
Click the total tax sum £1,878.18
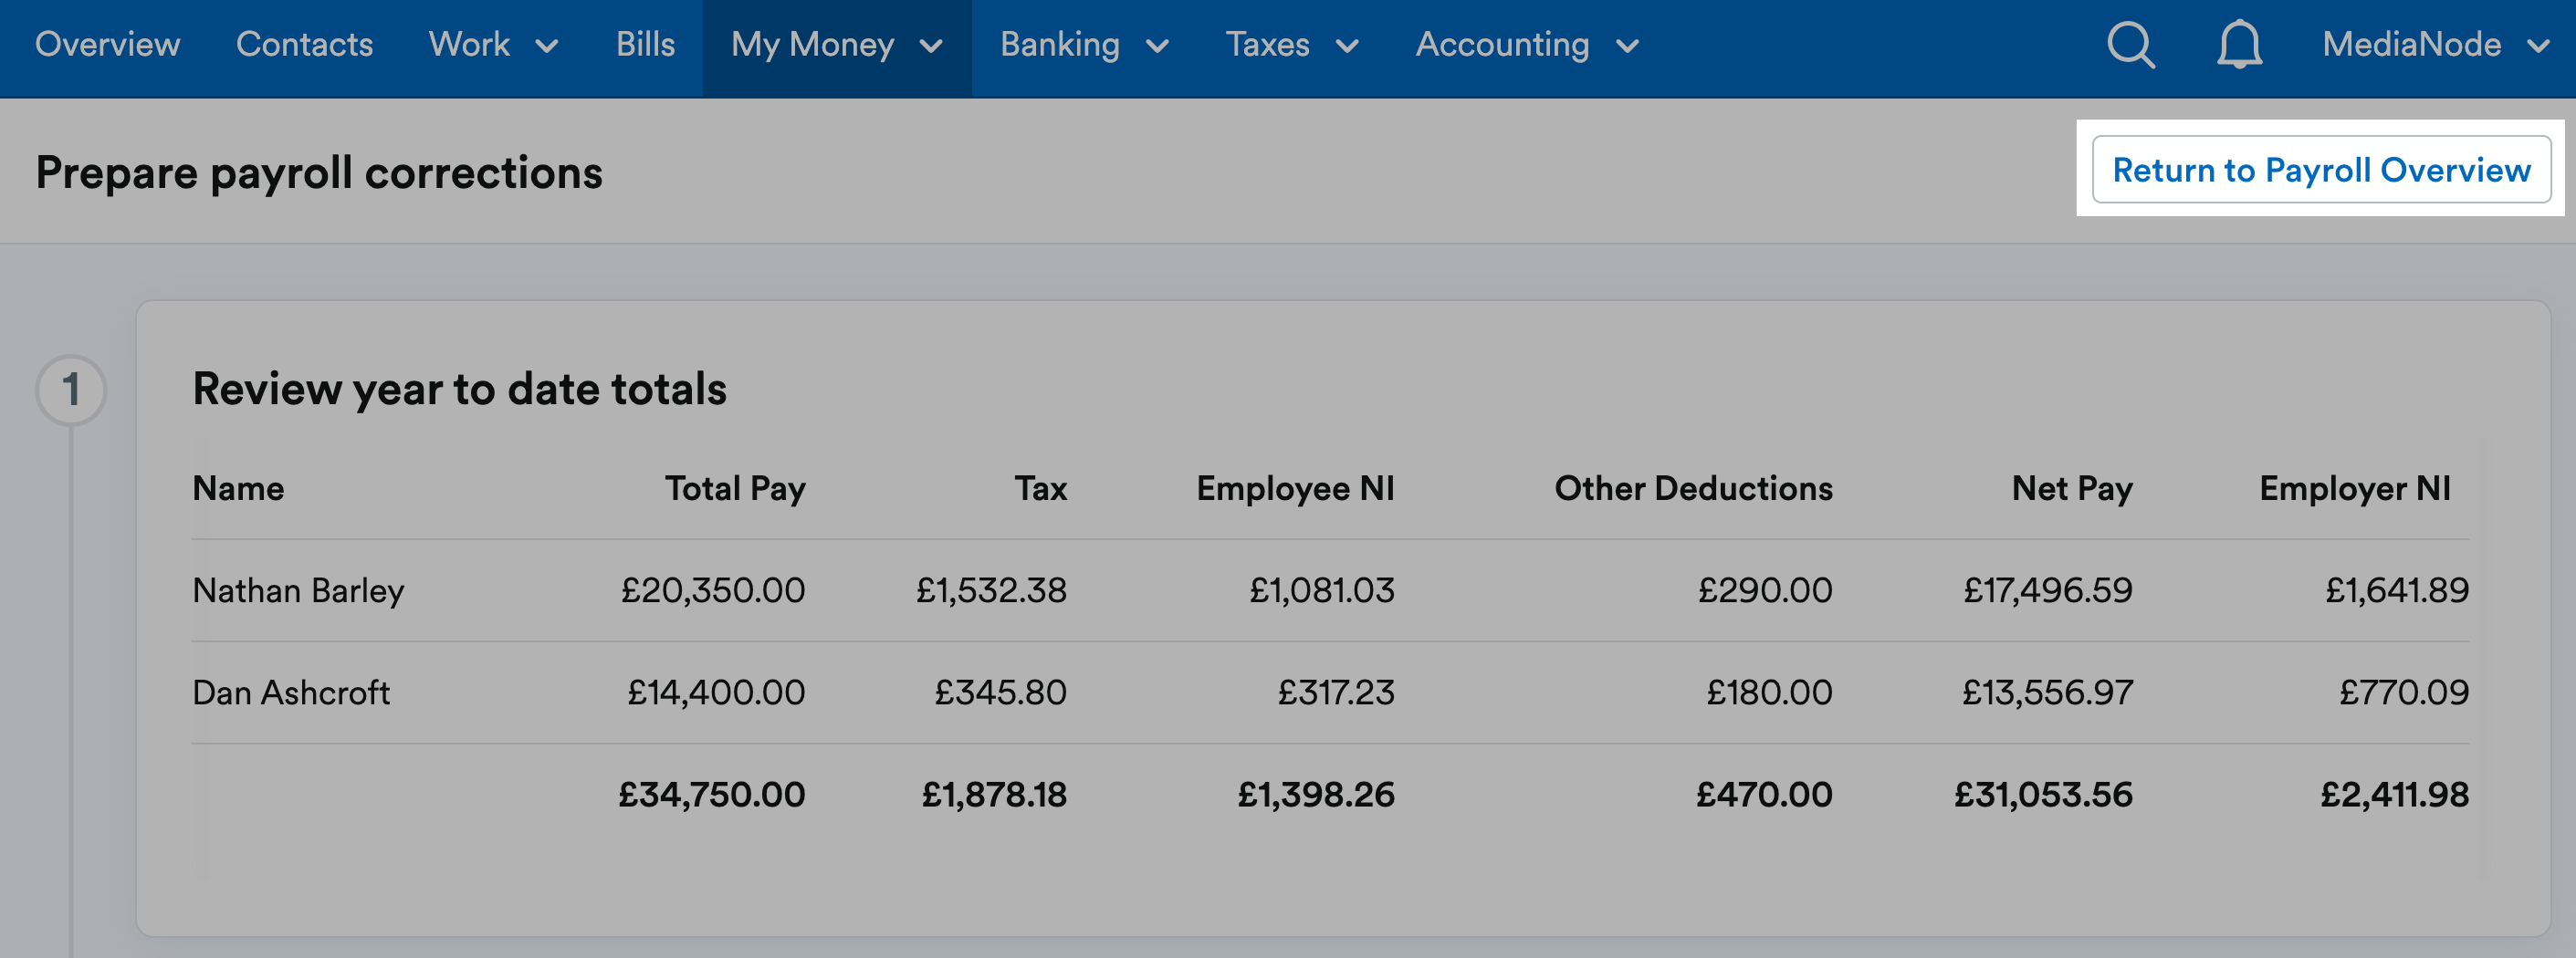tap(994, 795)
